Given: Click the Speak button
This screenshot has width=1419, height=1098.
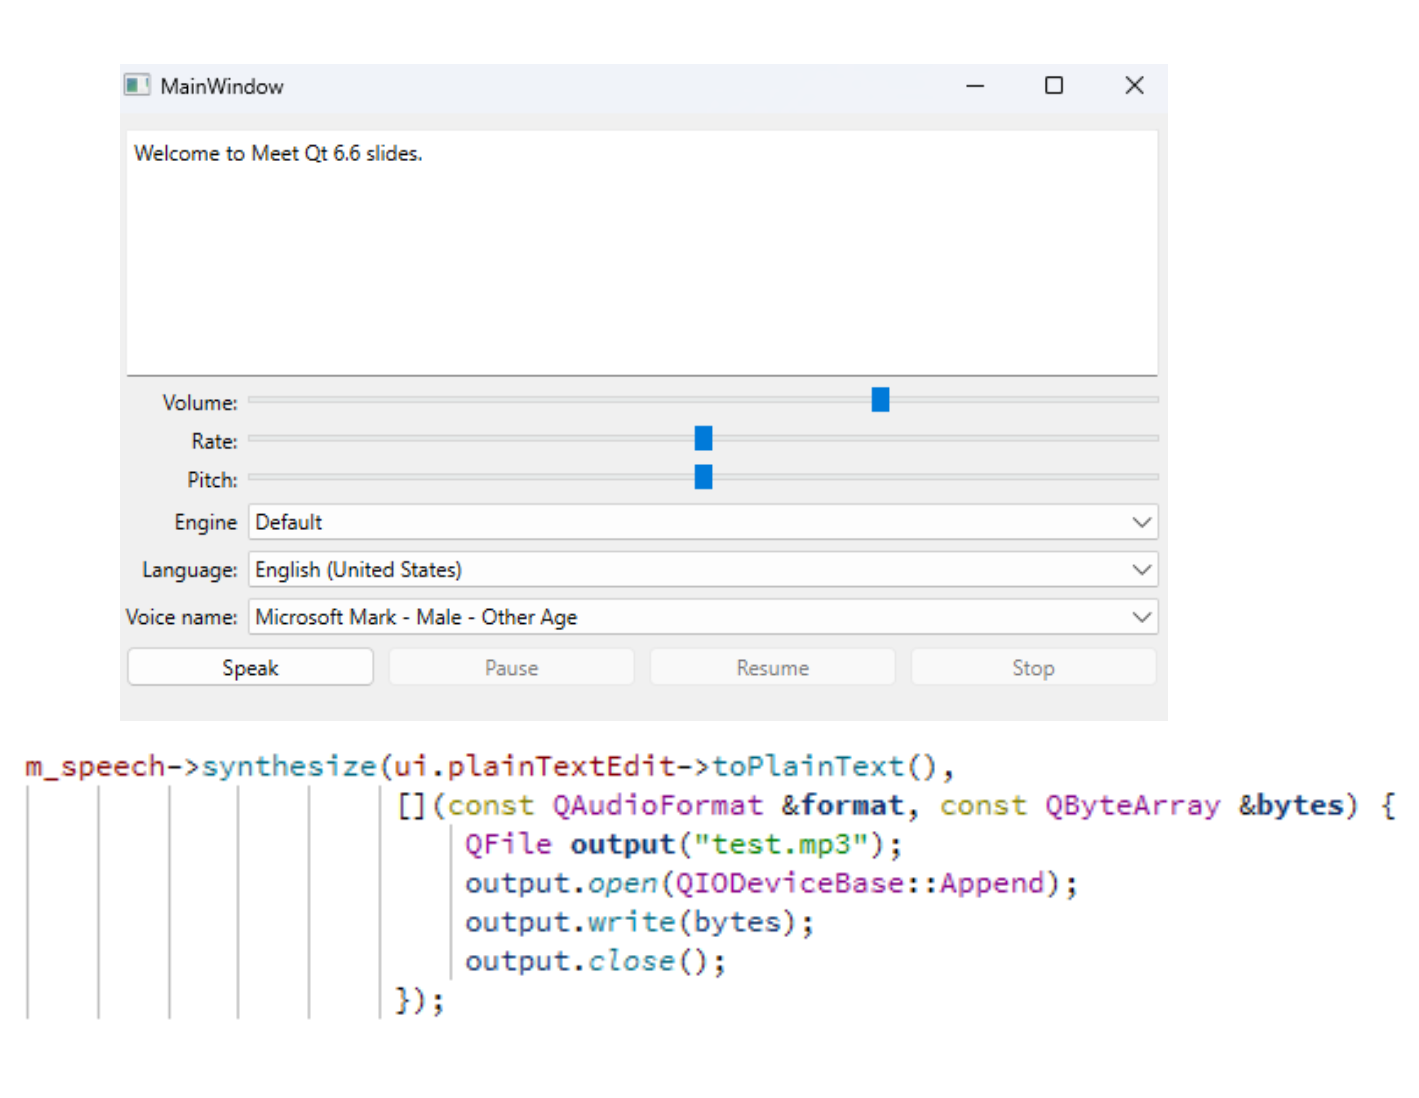Looking at the screenshot, I should point(250,667).
